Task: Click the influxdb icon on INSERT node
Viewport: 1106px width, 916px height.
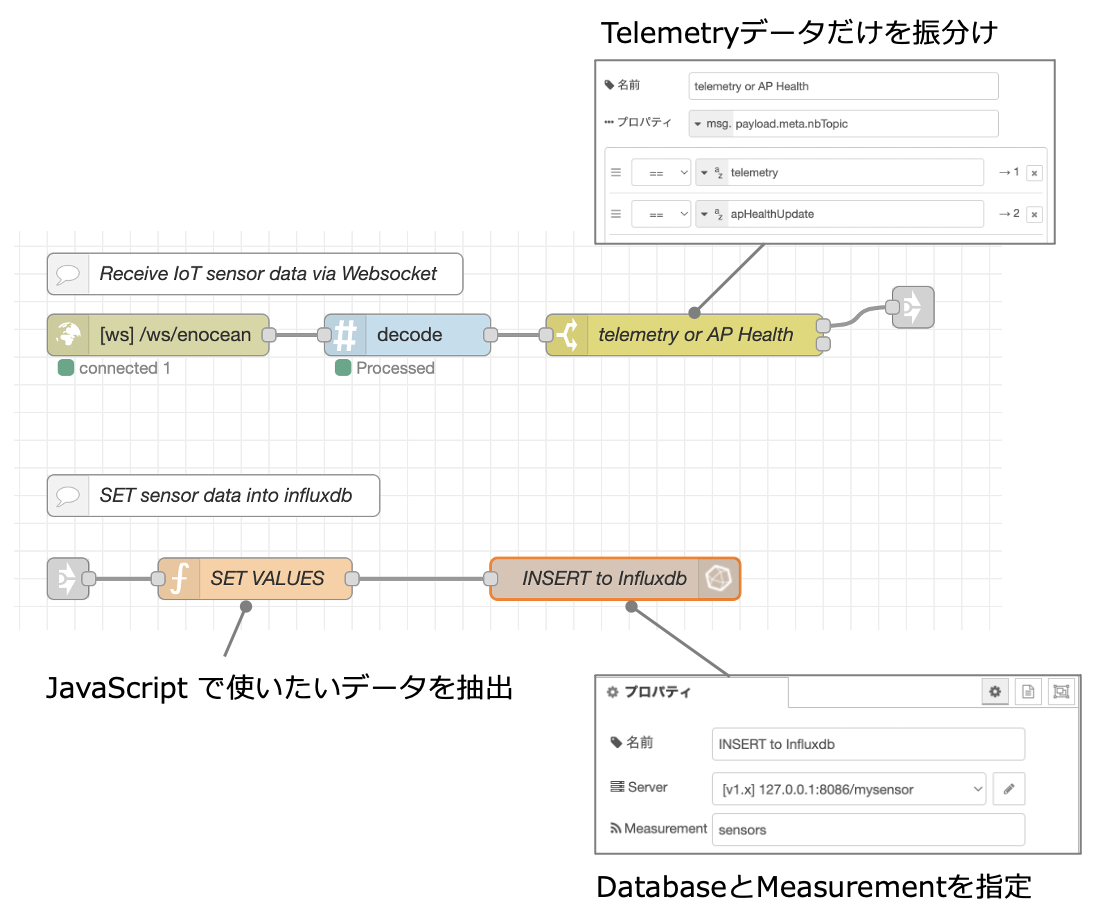Action: point(719,579)
